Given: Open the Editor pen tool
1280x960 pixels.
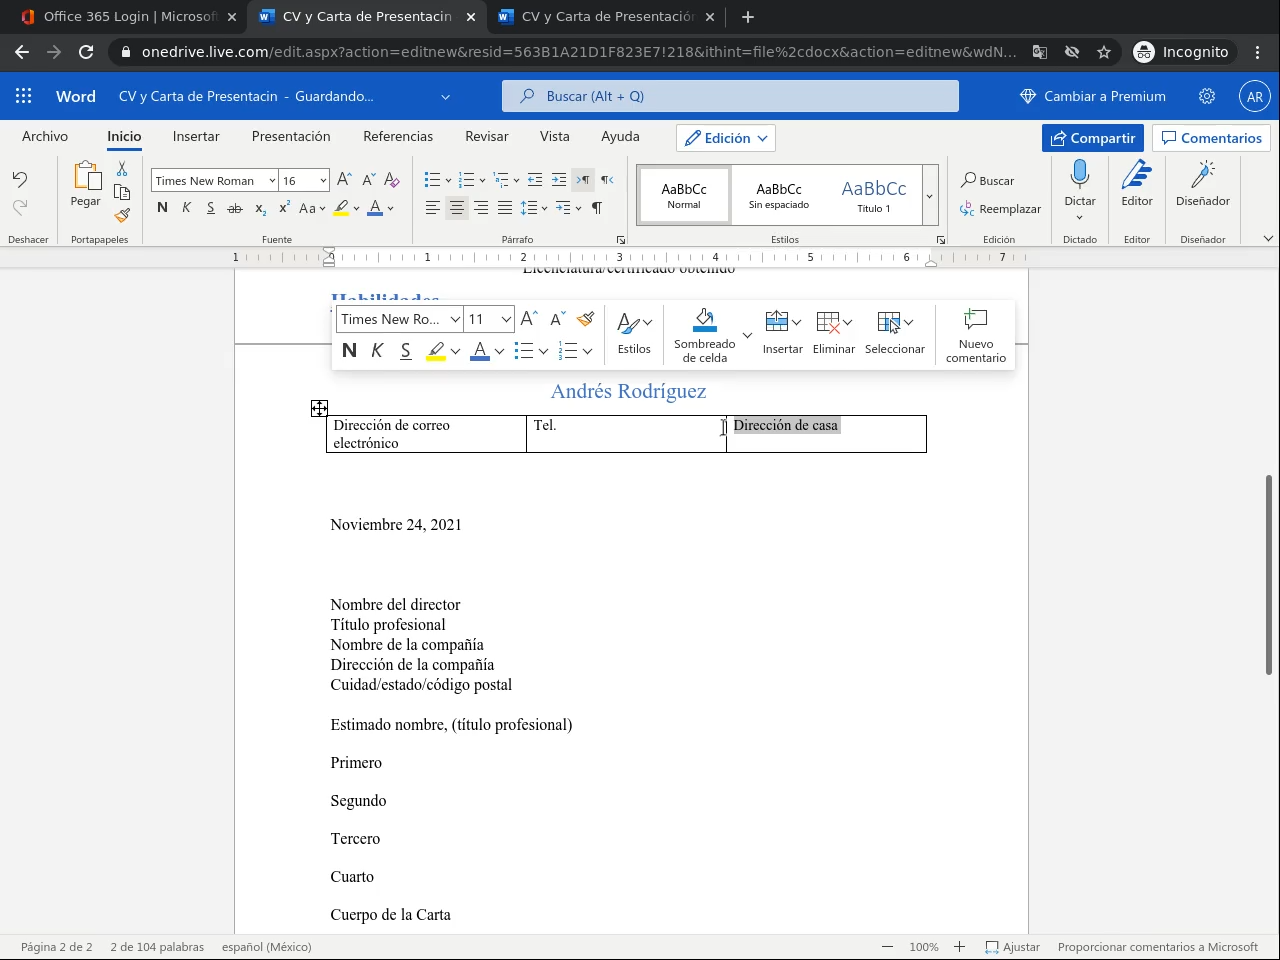Looking at the screenshot, I should click(1137, 177).
